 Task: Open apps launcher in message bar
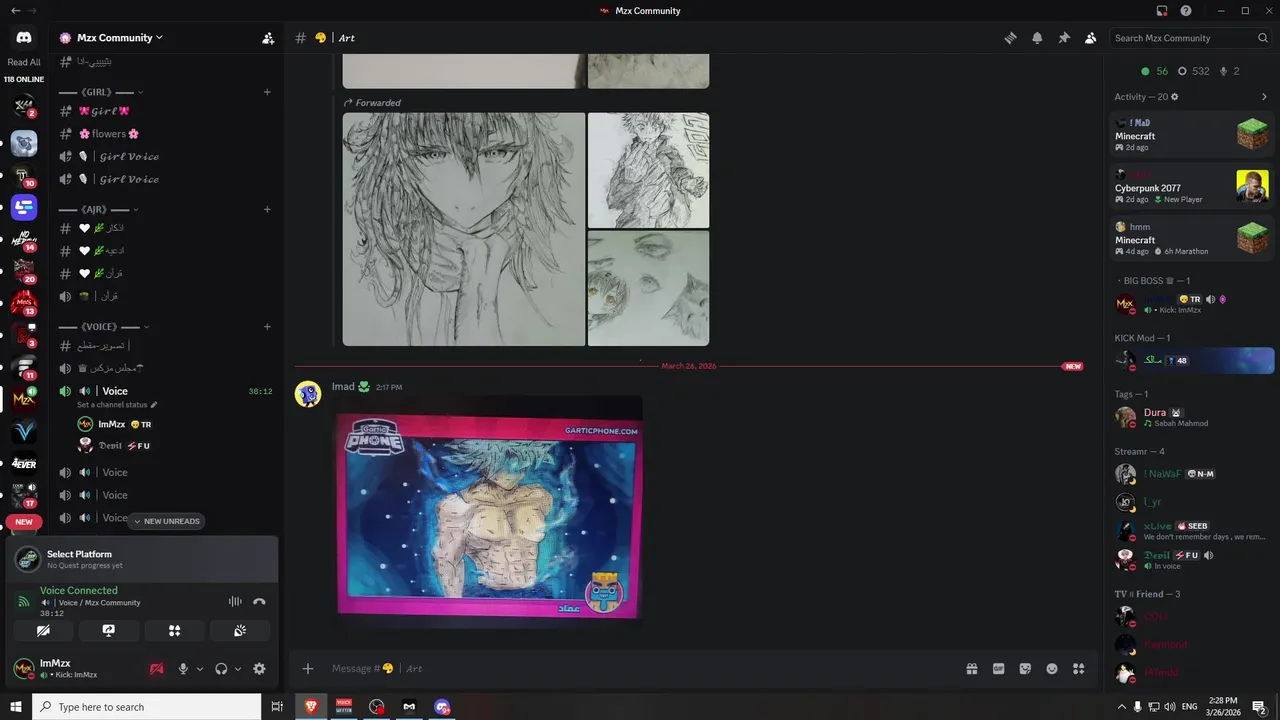[1078, 668]
